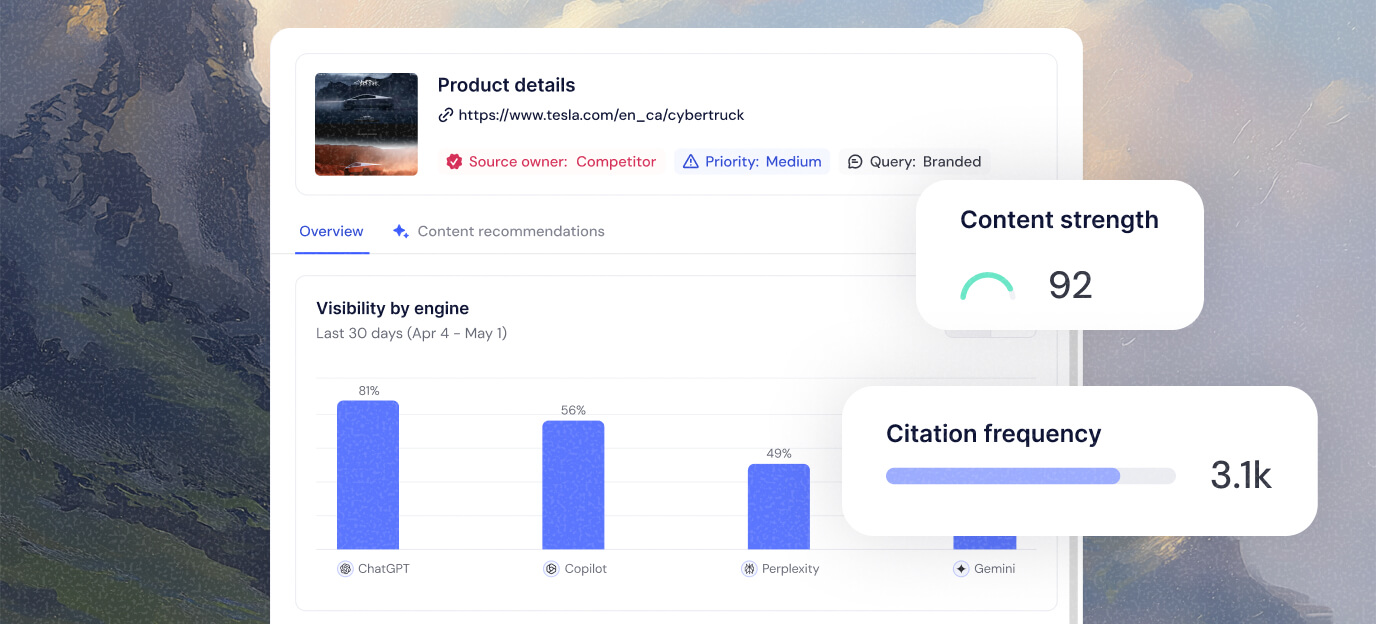Click the ChatGPT engine icon
This screenshot has height=624, width=1376.
pos(345,569)
